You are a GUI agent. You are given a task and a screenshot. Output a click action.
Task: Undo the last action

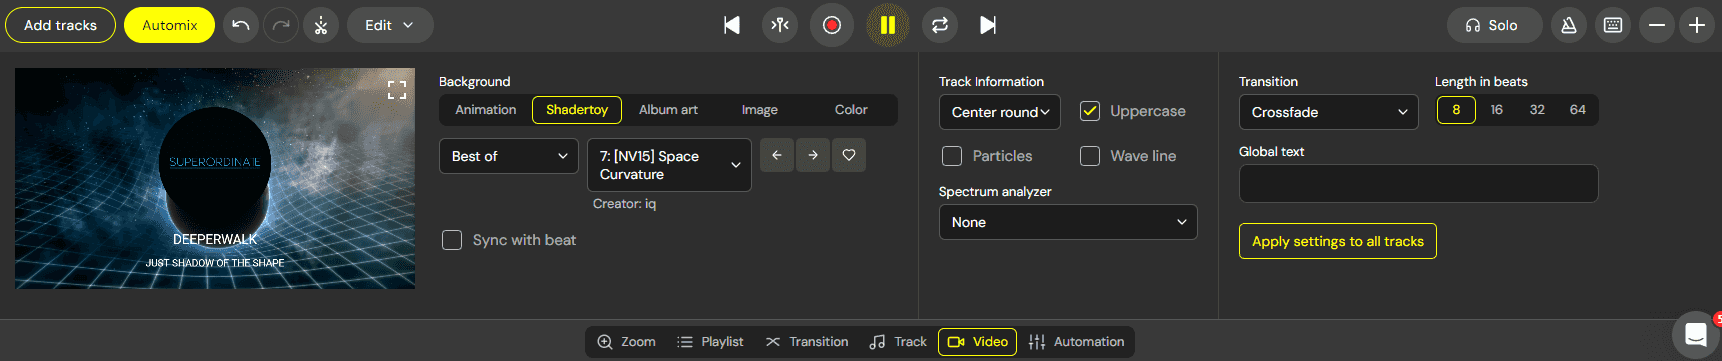pos(241,25)
